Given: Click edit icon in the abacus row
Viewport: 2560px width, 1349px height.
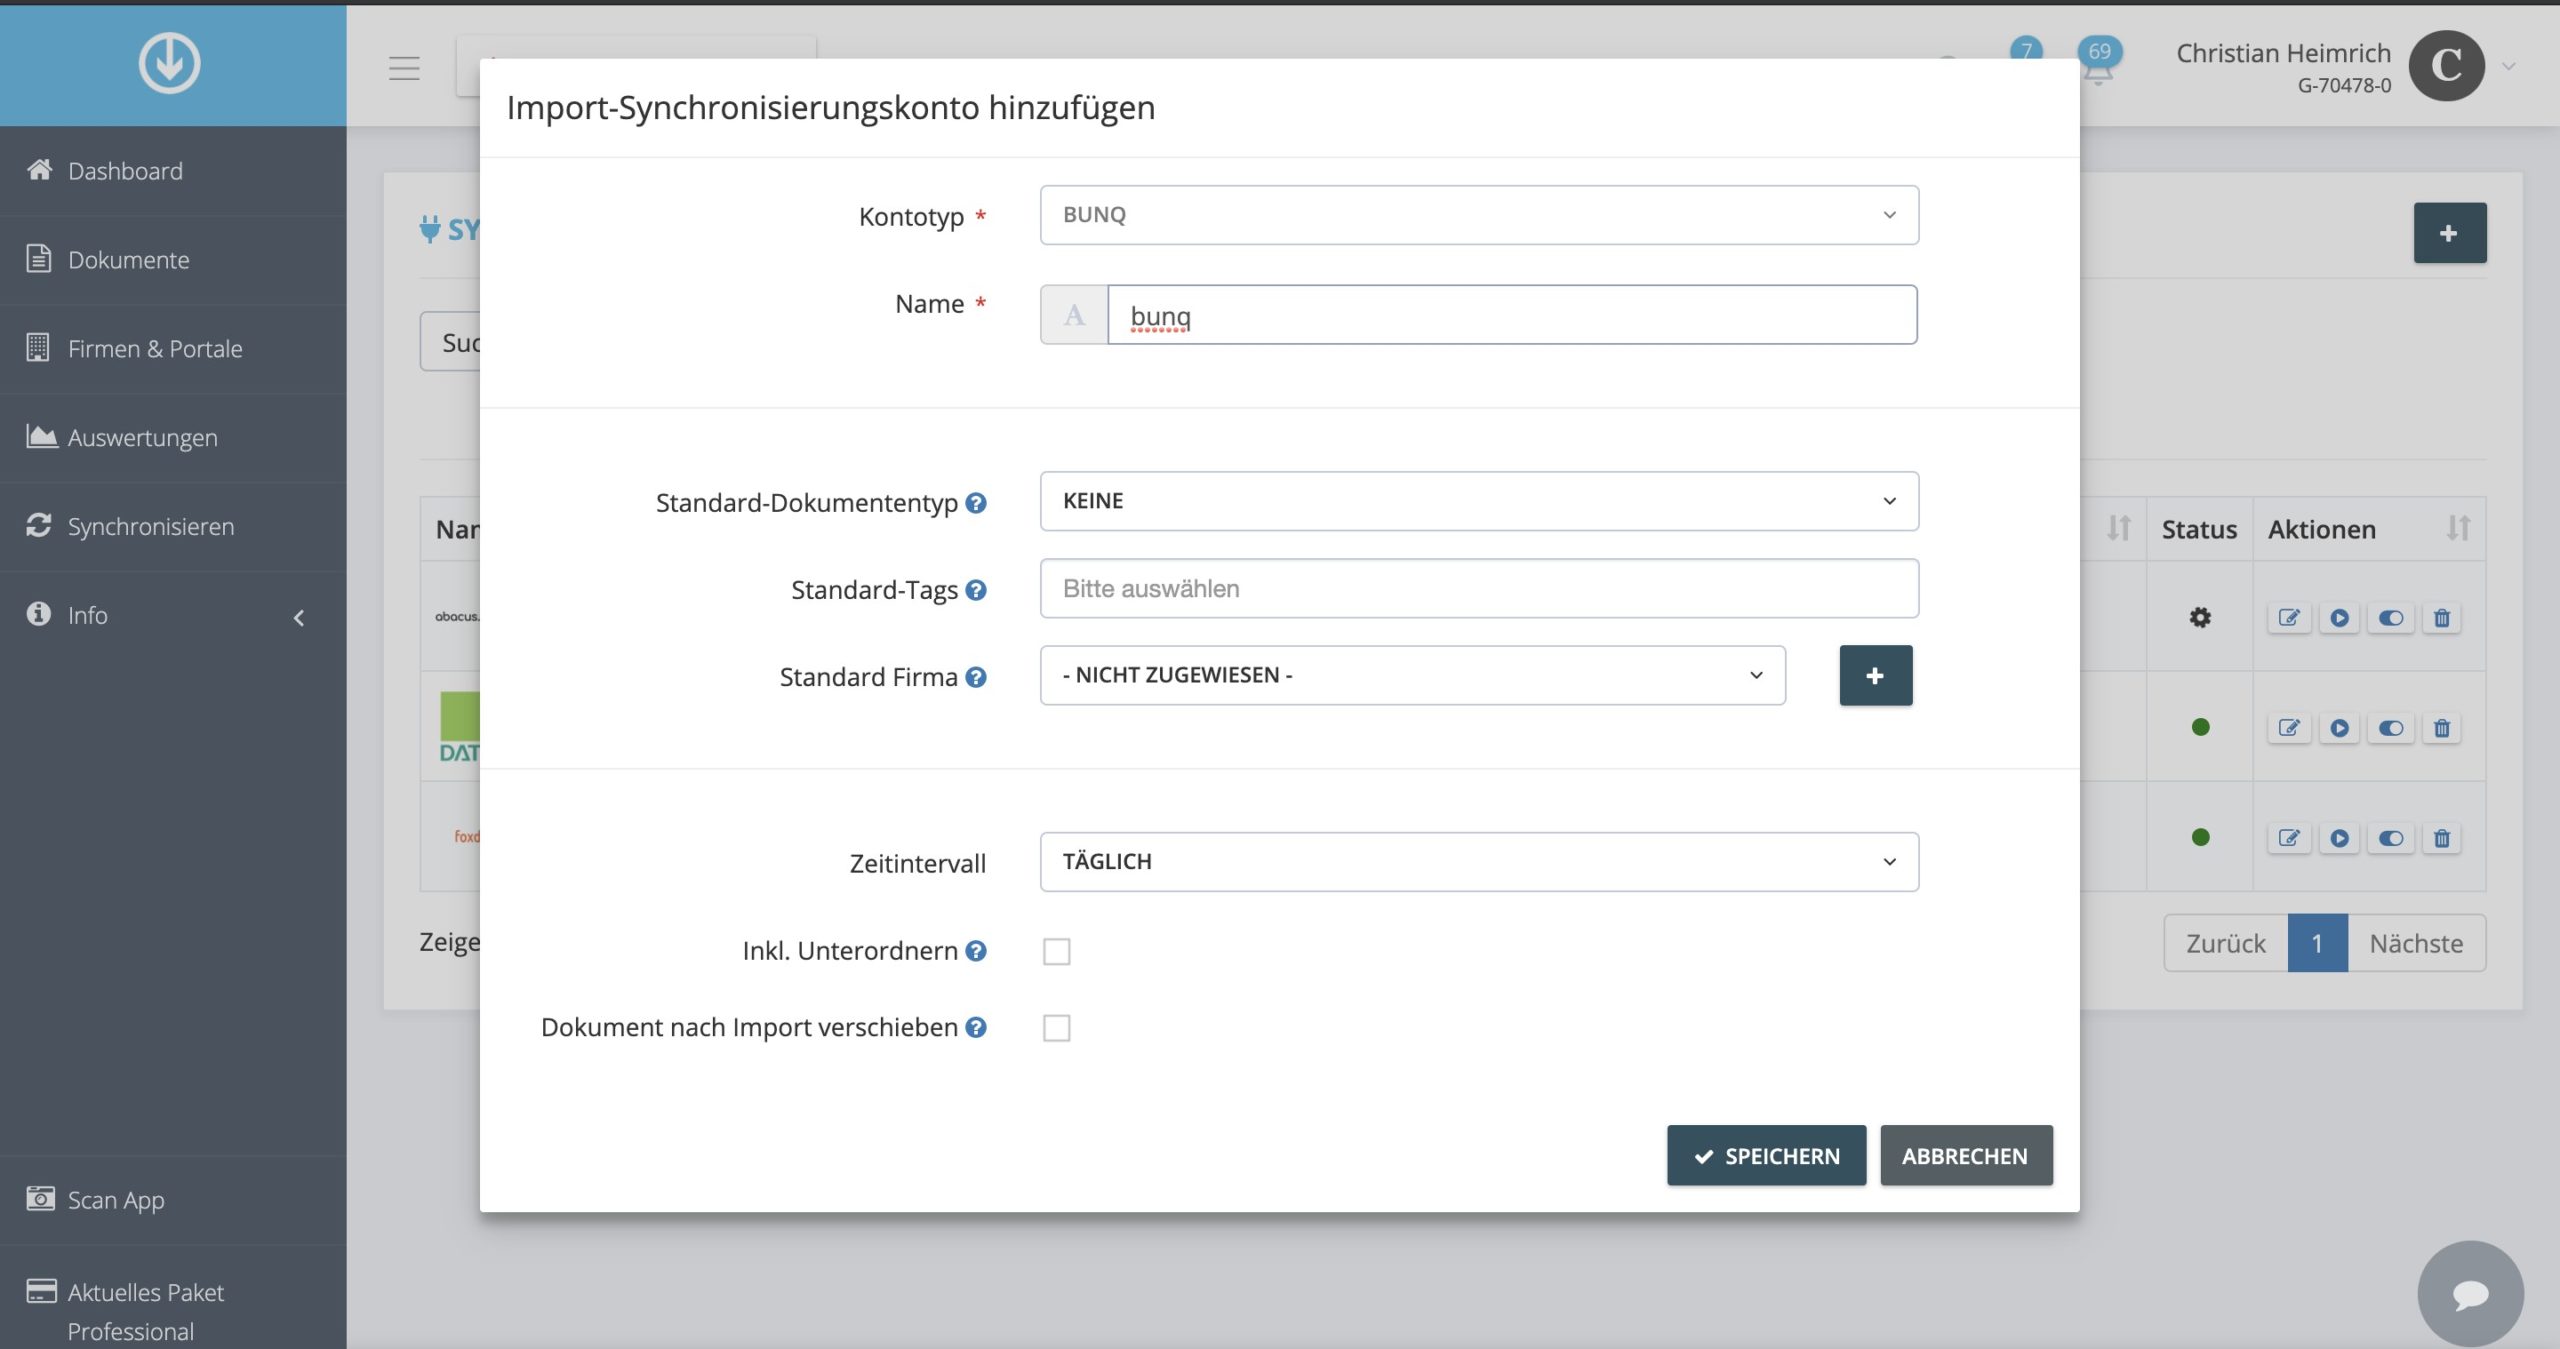Looking at the screenshot, I should pyautogui.click(x=2289, y=618).
